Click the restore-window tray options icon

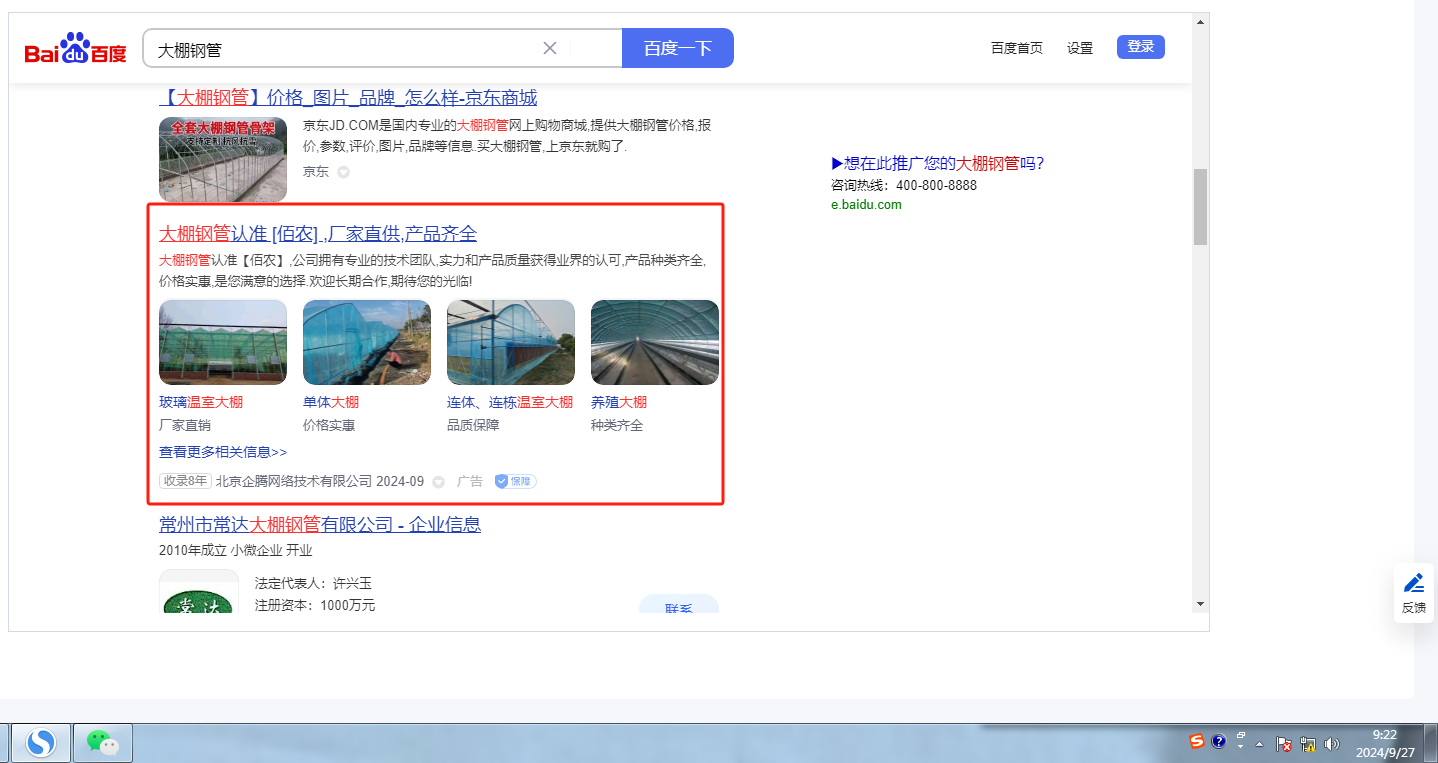(x=1241, y=735)
